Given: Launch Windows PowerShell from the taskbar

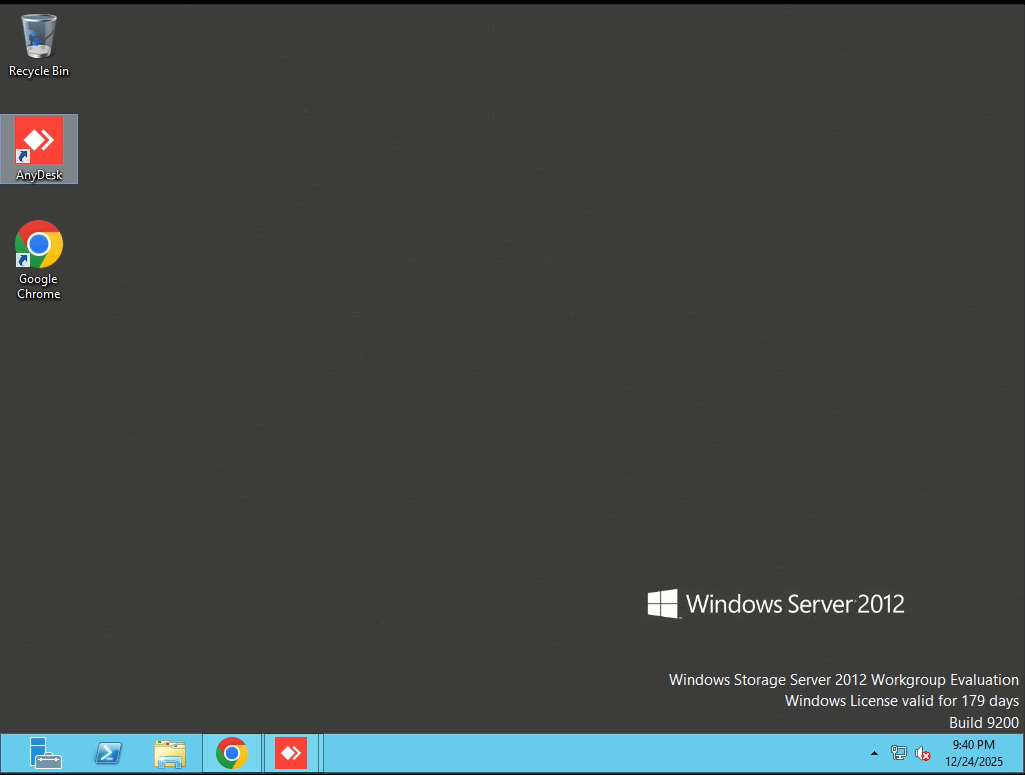Looking at the screenshot, I should [x=108, y=753].
